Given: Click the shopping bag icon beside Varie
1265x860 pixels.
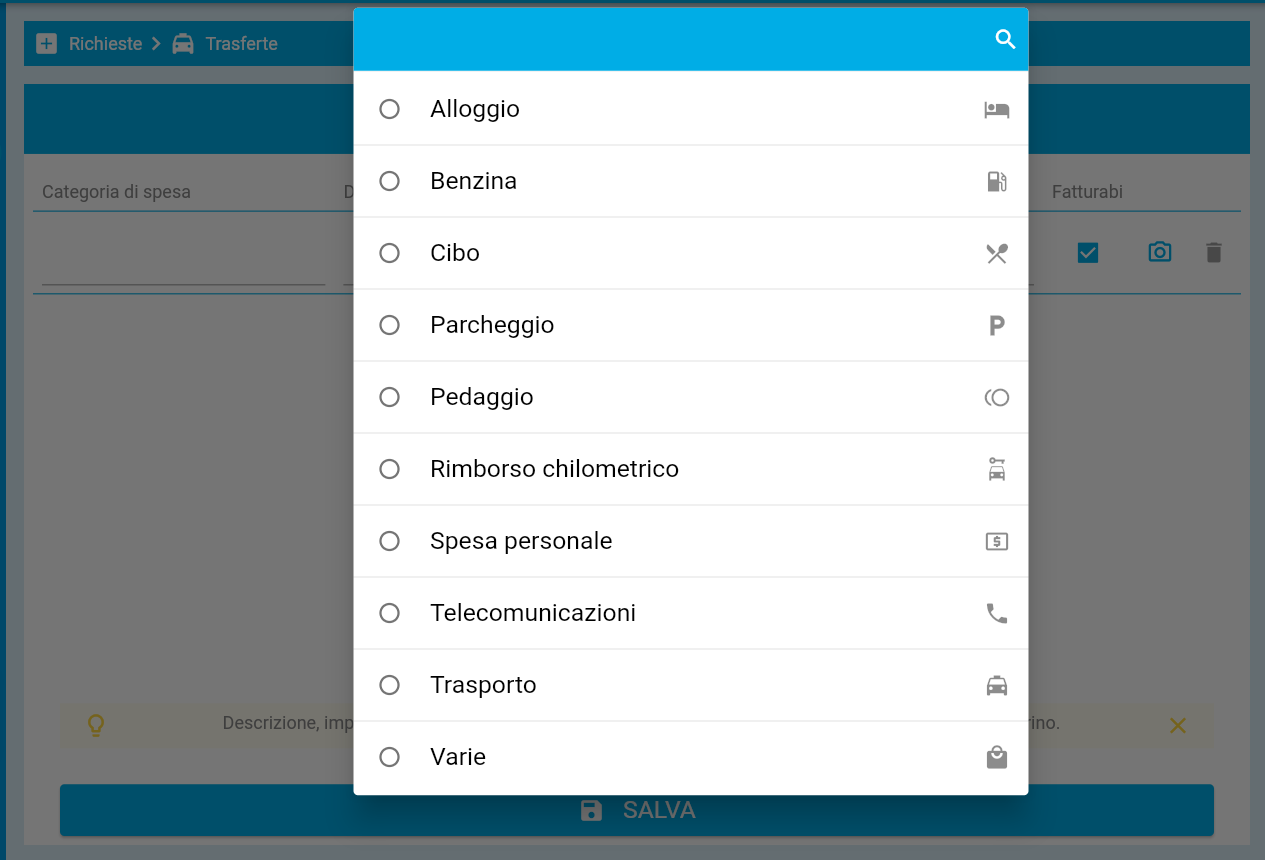Looking at the screenshot, I should click(x=996, y=757).
